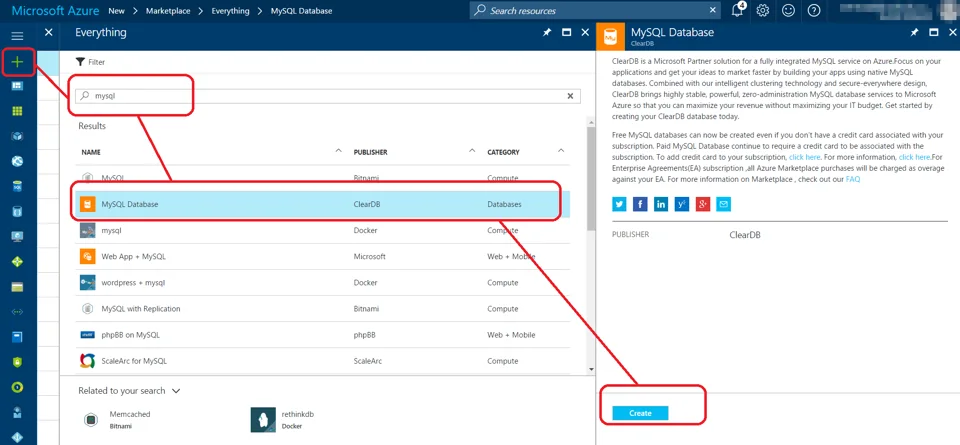
Task: Open the settings gear in top bar
Action: 762,10
